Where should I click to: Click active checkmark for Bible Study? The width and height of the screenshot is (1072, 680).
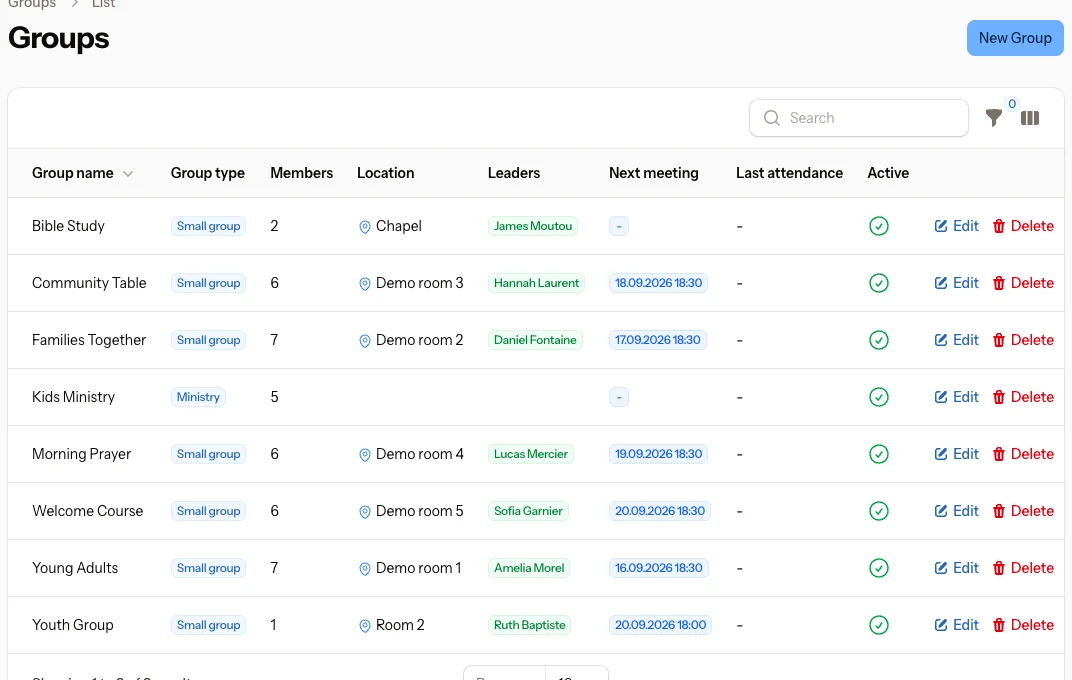pos(879,226)
